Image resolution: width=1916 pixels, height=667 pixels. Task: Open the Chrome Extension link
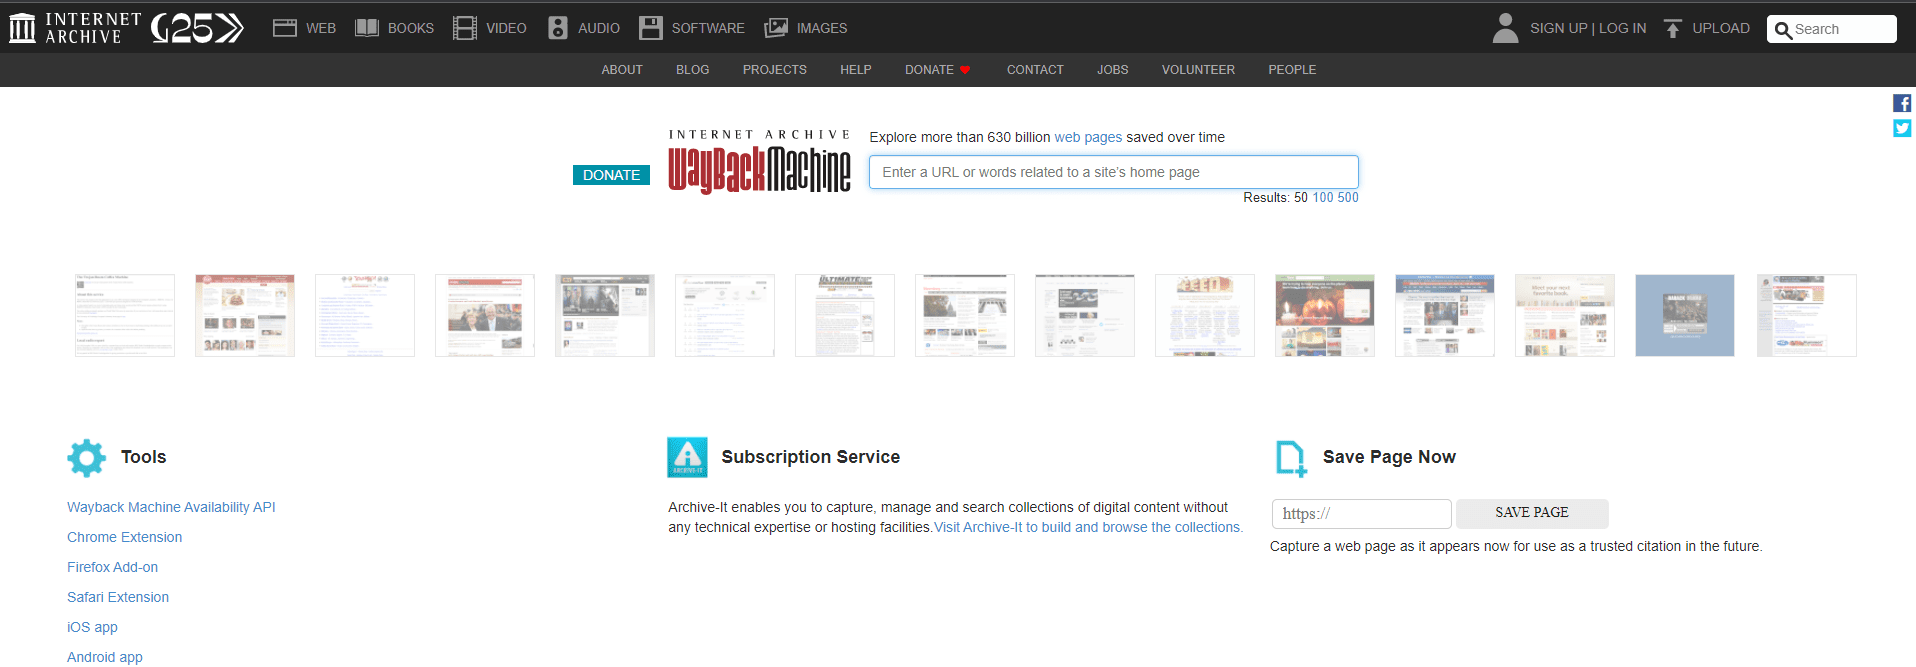[124, 537]
